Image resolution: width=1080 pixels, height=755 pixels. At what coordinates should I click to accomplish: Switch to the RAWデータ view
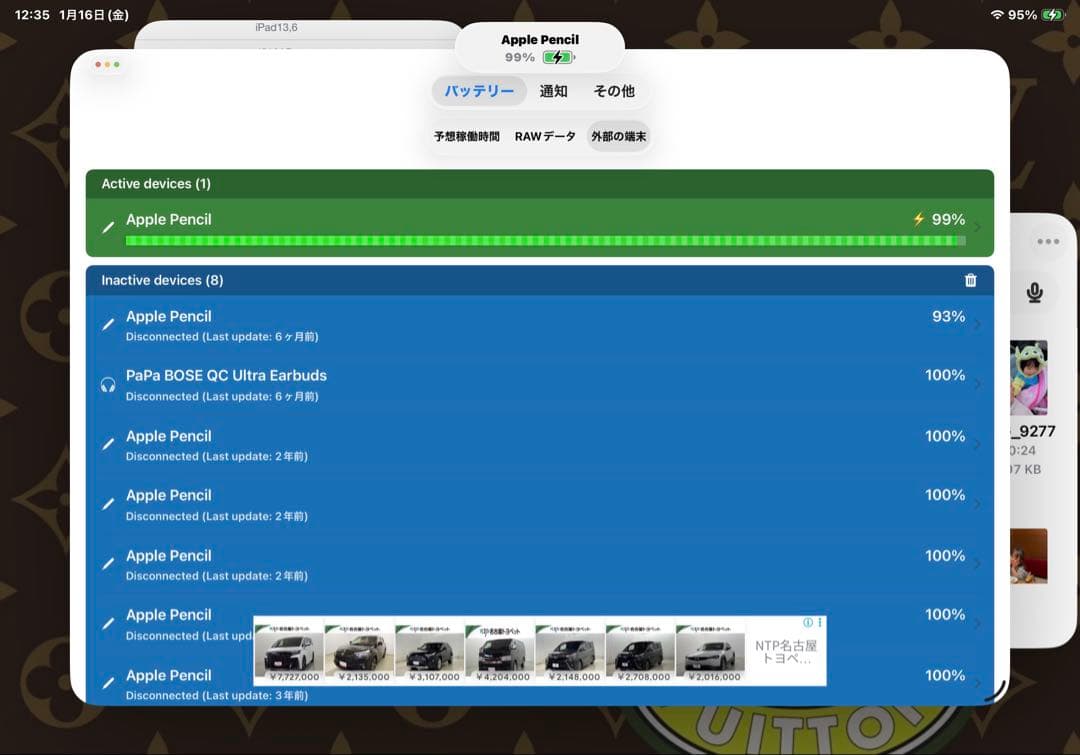click(545, 136)
